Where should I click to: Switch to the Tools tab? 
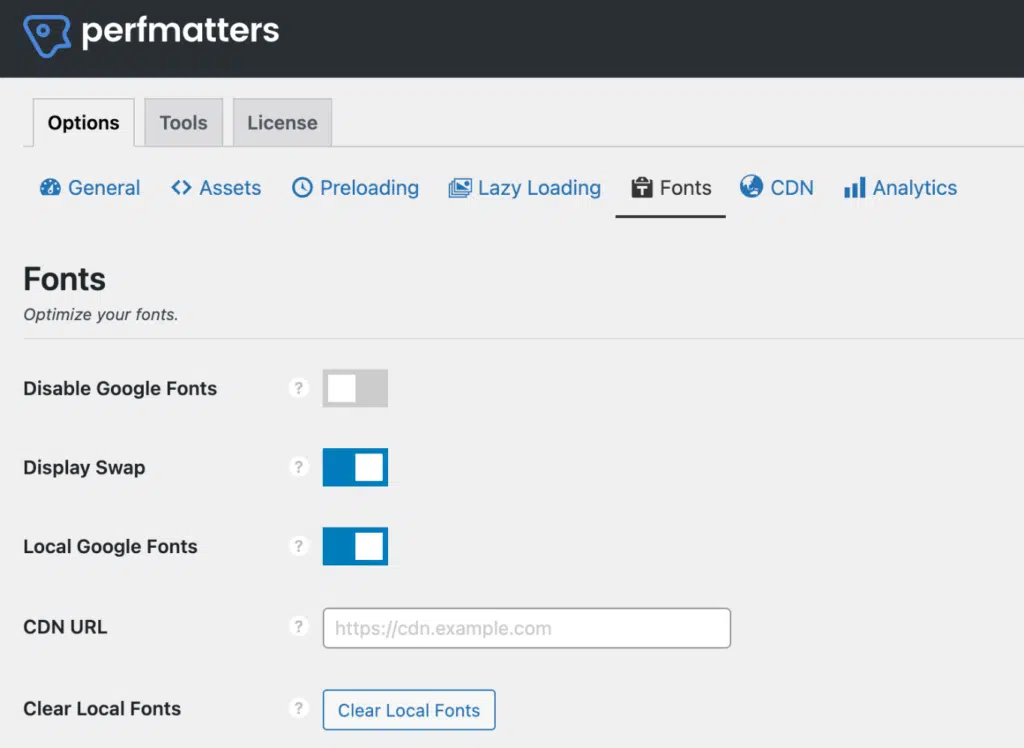184,123
